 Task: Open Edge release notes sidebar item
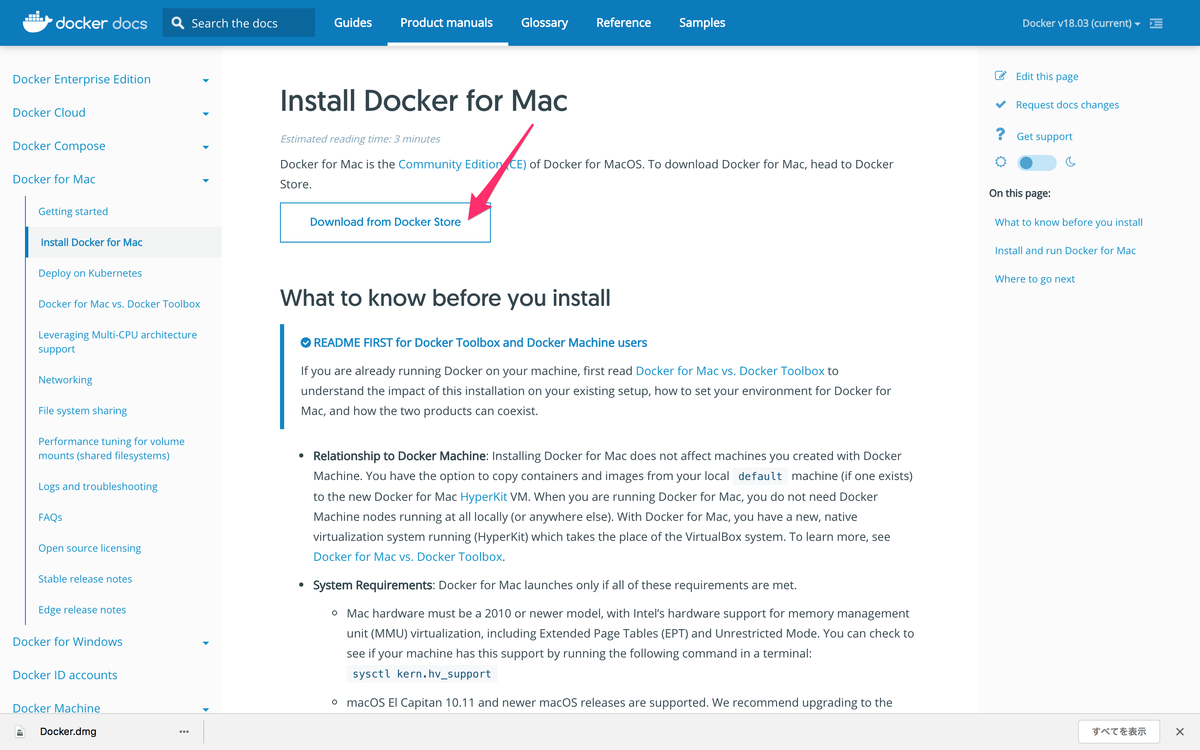[82, 610]
